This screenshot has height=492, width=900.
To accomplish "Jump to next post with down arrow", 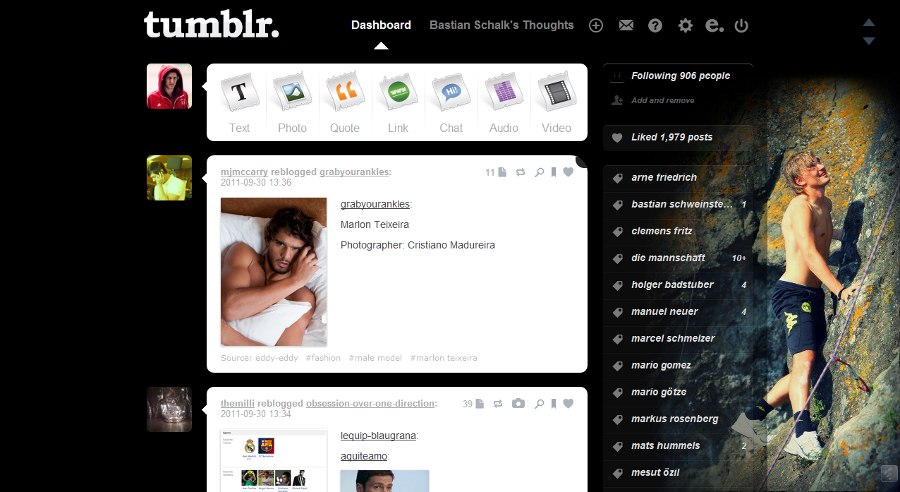I will (868, 41).
